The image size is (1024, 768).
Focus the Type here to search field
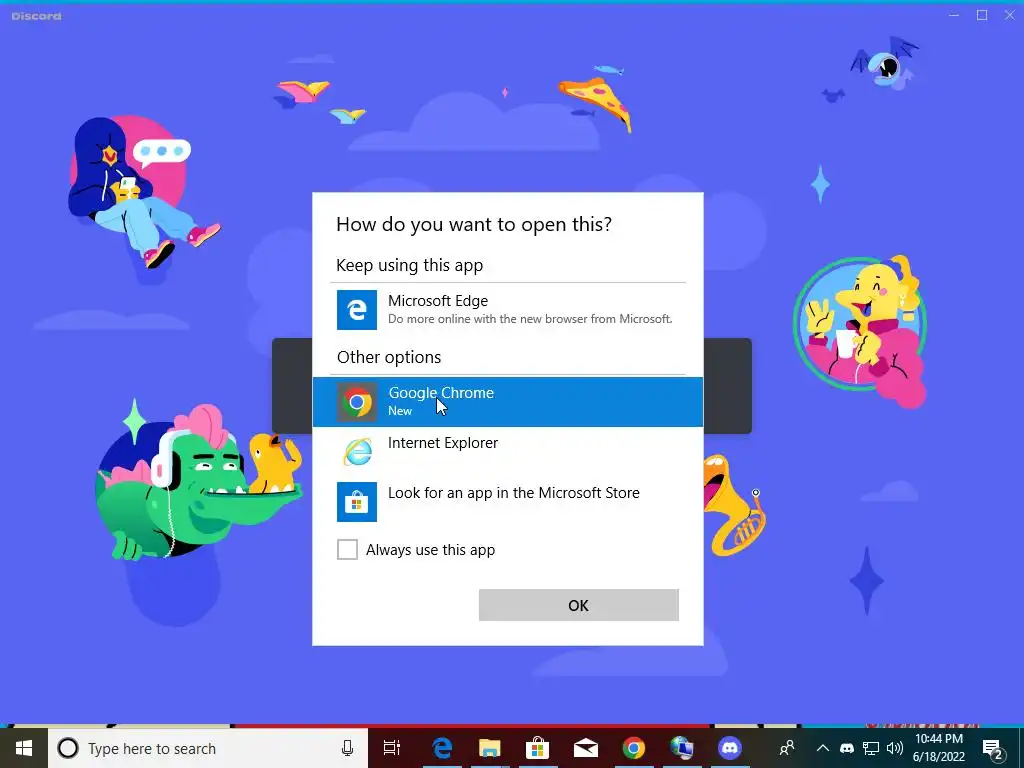(x=208, y=748)
